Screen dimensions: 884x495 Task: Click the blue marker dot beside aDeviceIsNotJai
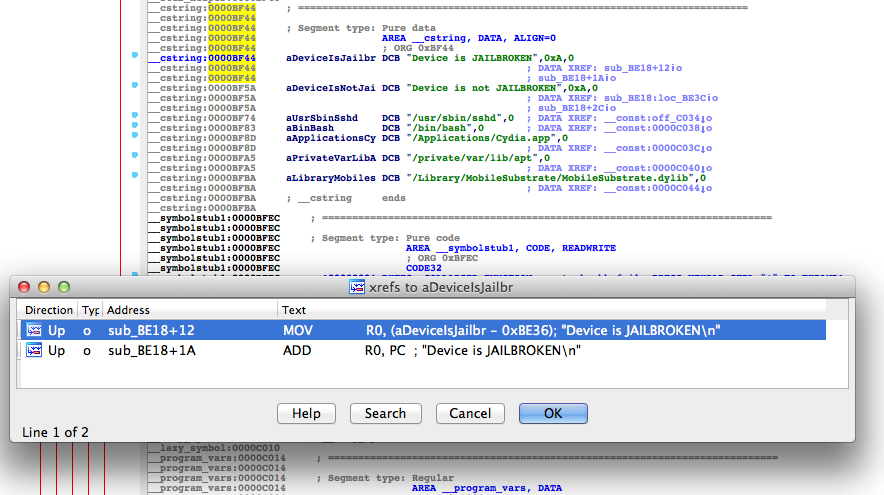coord(135,87)
